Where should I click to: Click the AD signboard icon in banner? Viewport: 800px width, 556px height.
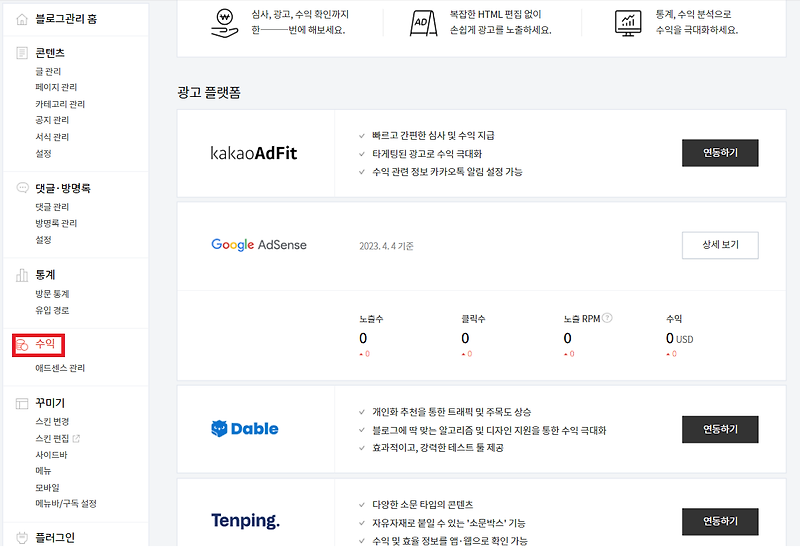(423, 23)
